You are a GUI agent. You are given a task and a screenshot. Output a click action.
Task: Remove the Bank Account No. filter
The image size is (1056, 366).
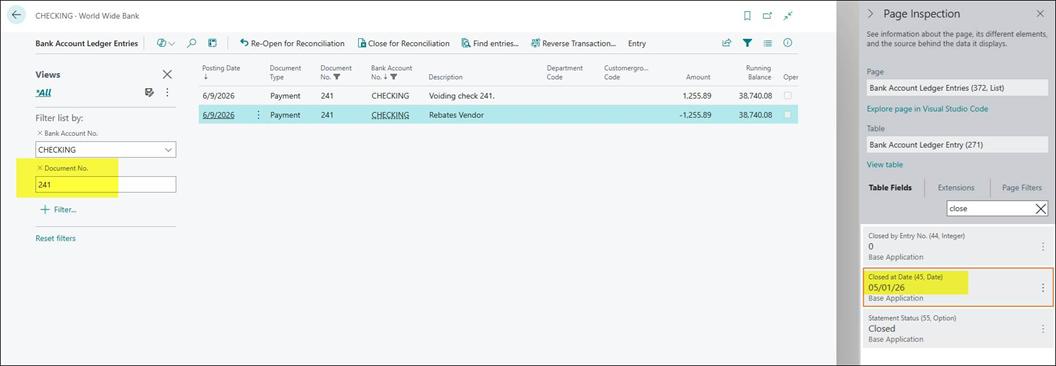[39, 133]
